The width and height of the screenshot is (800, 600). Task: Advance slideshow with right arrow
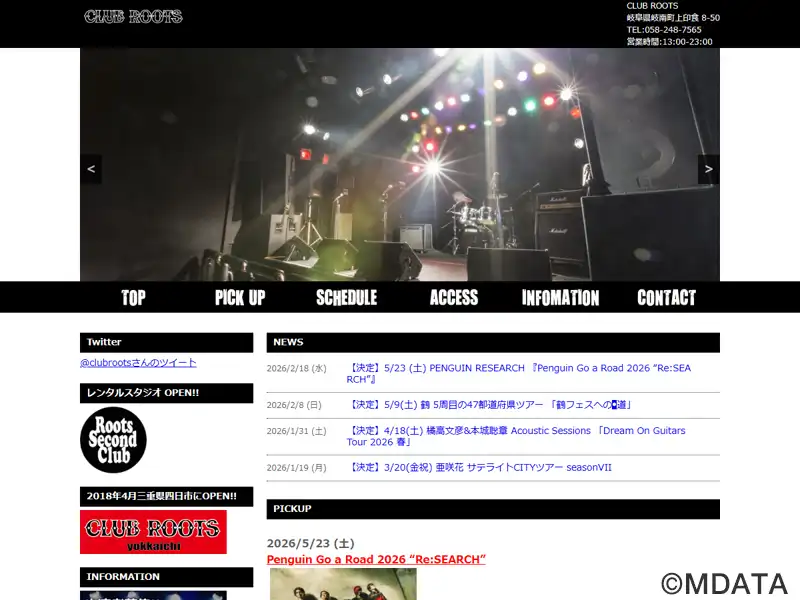(x=708, y=169)
